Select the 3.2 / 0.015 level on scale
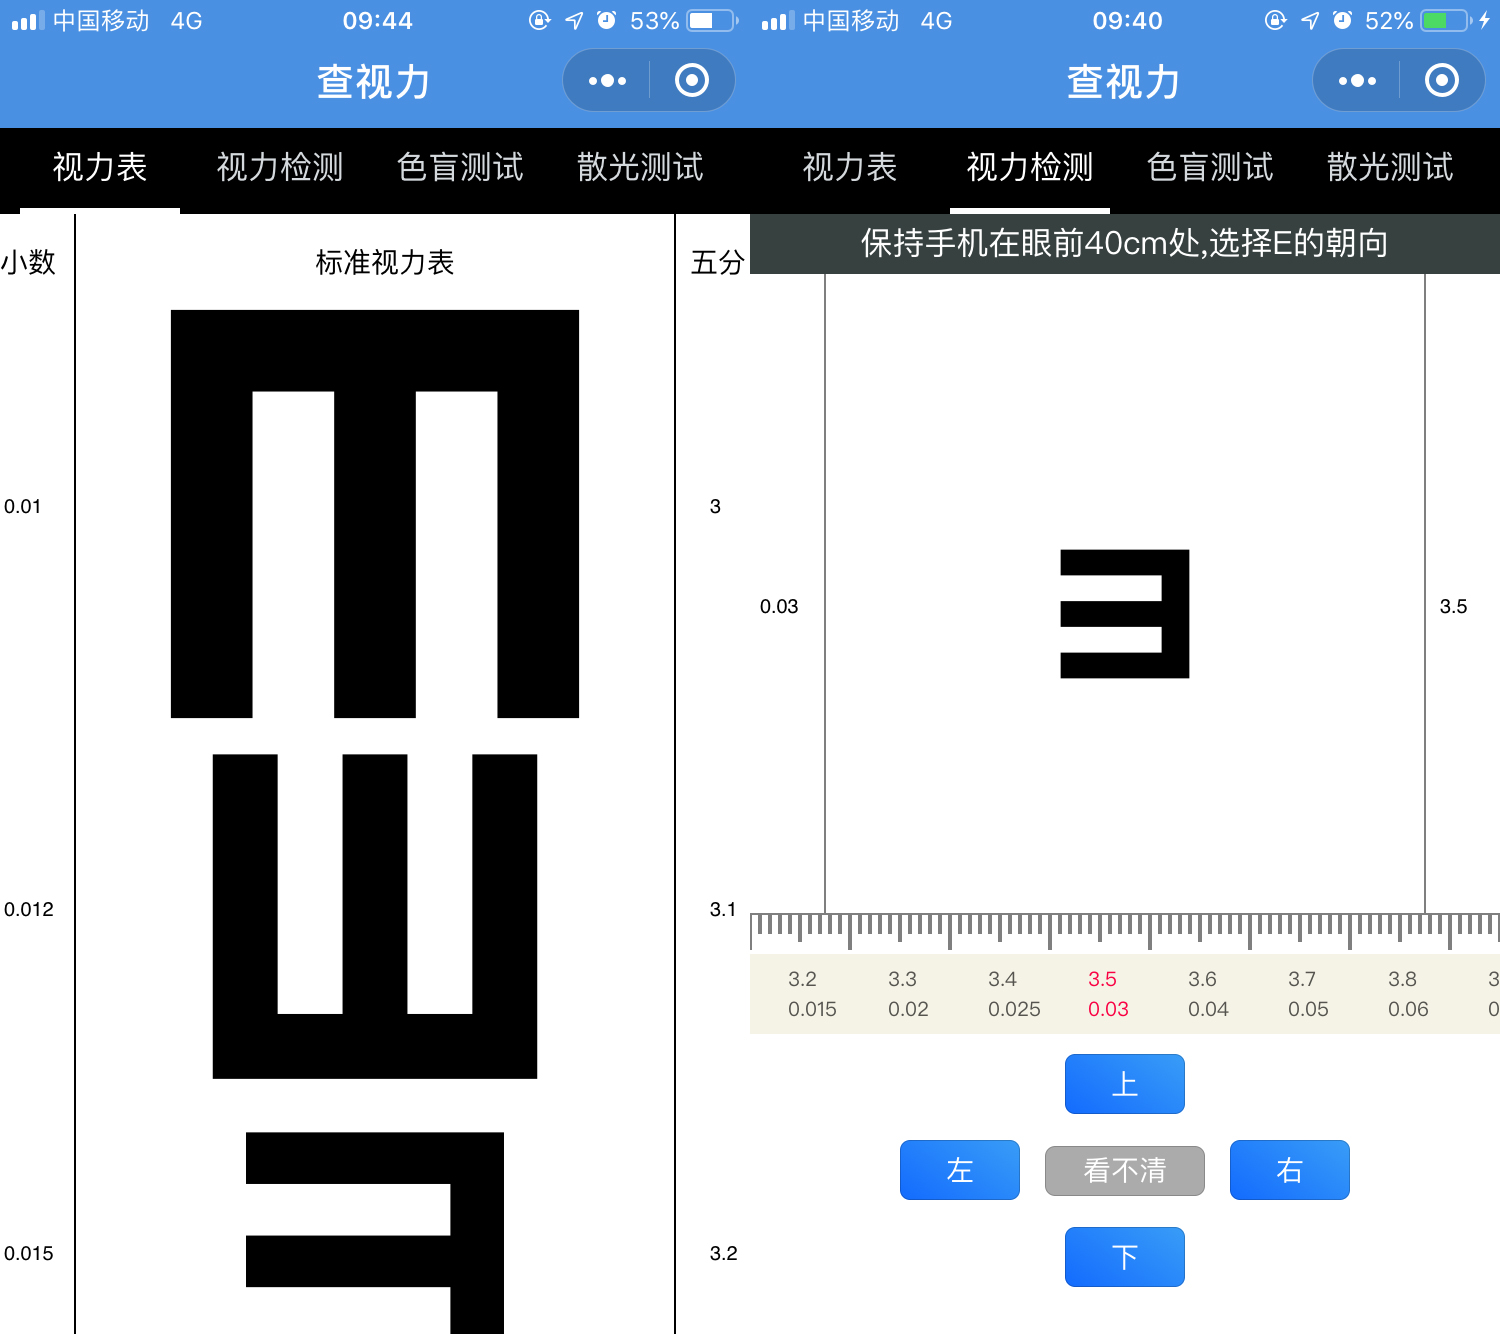Viewport: 1500px width, 1334px height. [x=811, y=994]
